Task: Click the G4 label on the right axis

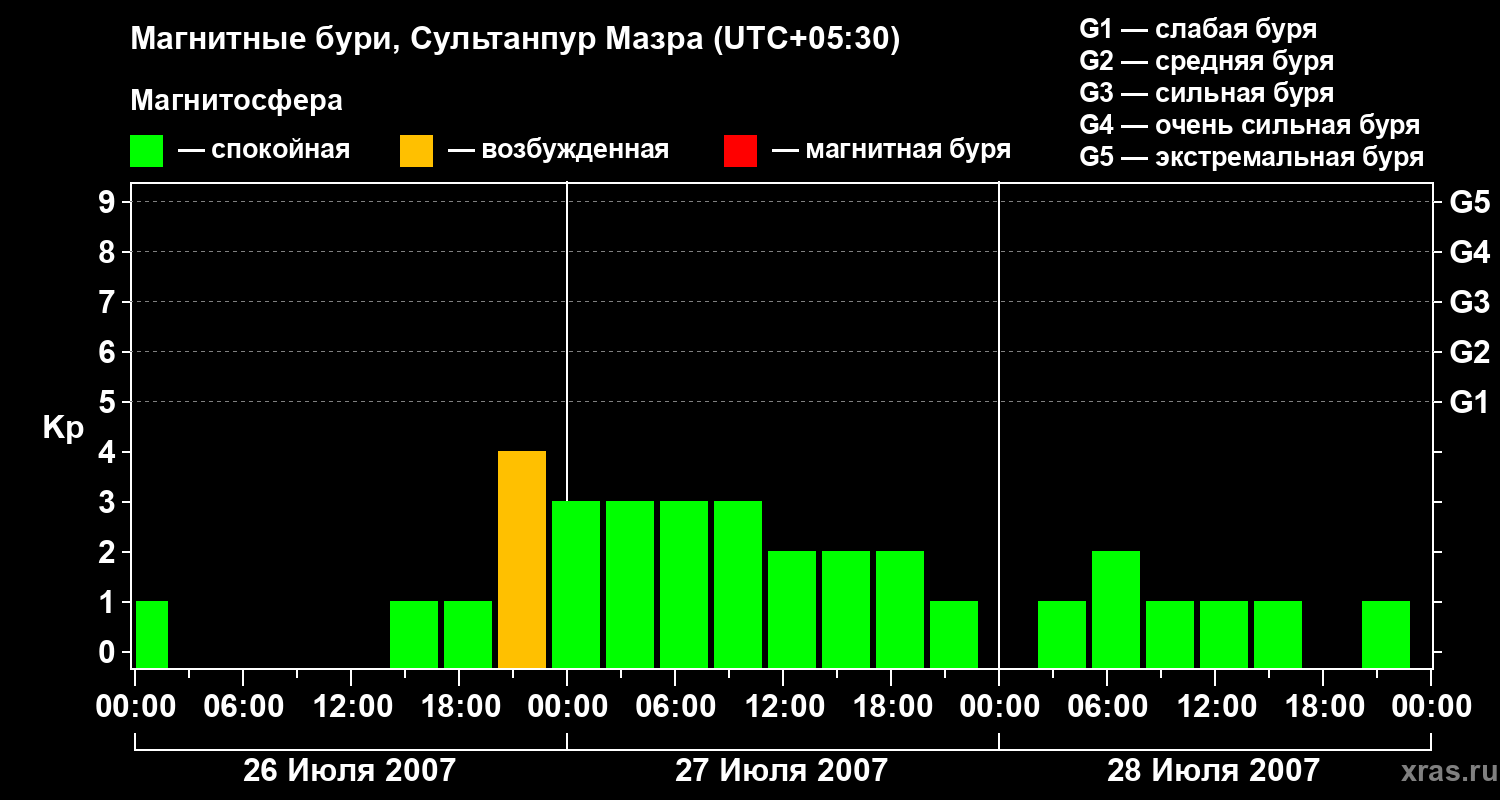Action: (x=1470, y=253)
